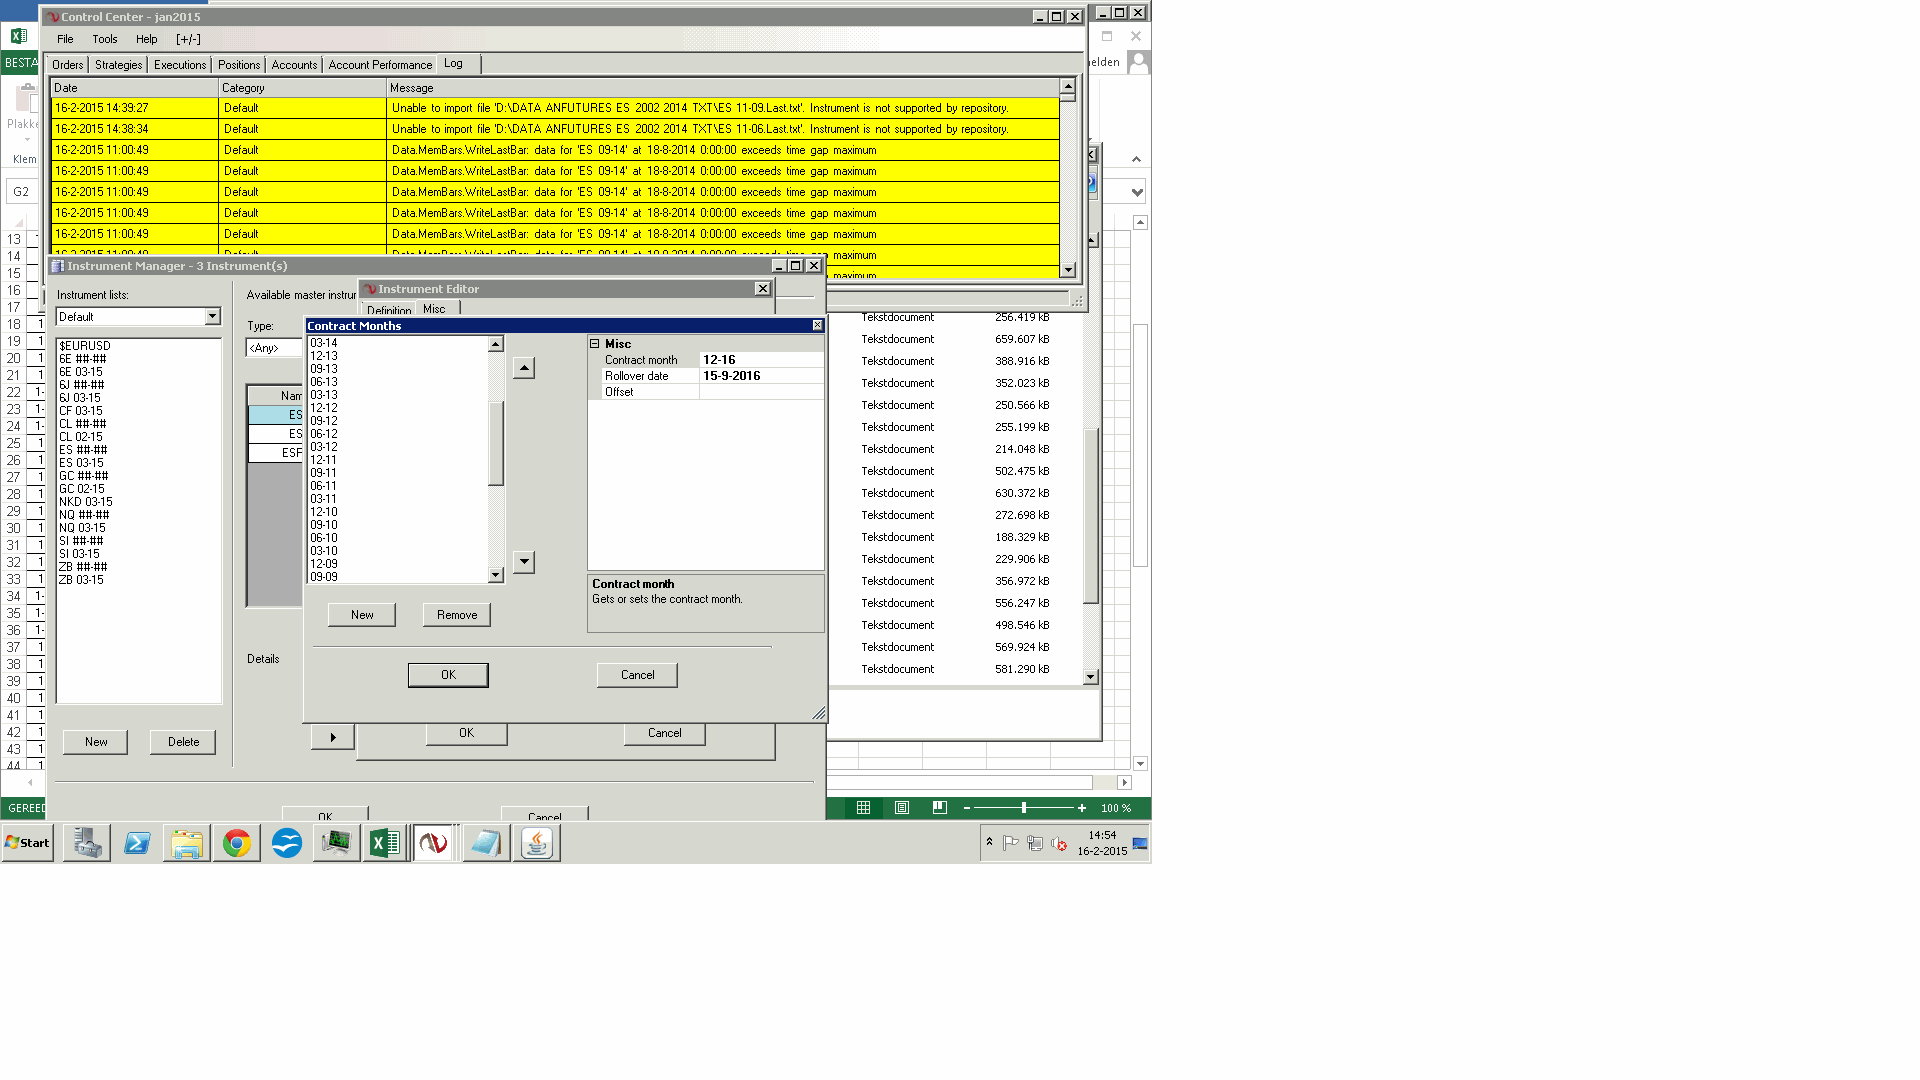This screenshot has width=1920, height=1080.
Task: Switch Excel to Page Break Preview
Action: coord(940,808)
